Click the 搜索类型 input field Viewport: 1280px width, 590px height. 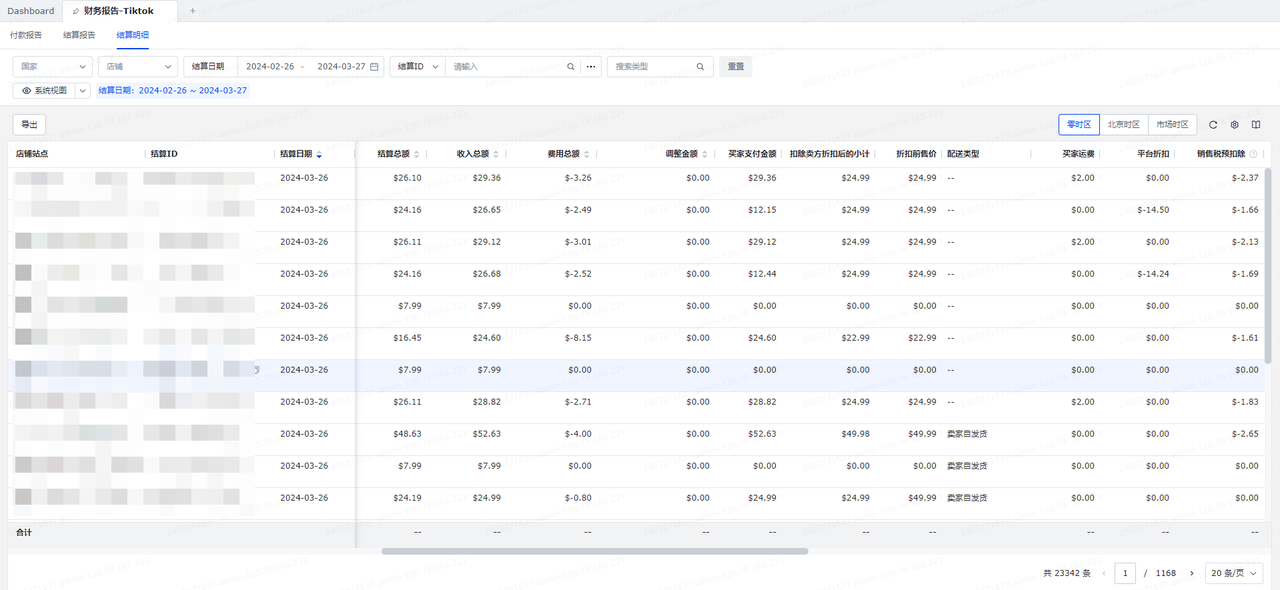(x=651, y=67)
